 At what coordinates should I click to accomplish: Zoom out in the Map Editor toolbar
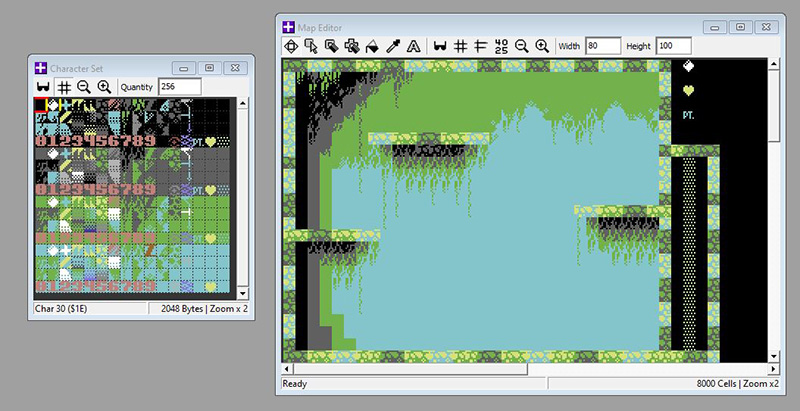point(521,46)
